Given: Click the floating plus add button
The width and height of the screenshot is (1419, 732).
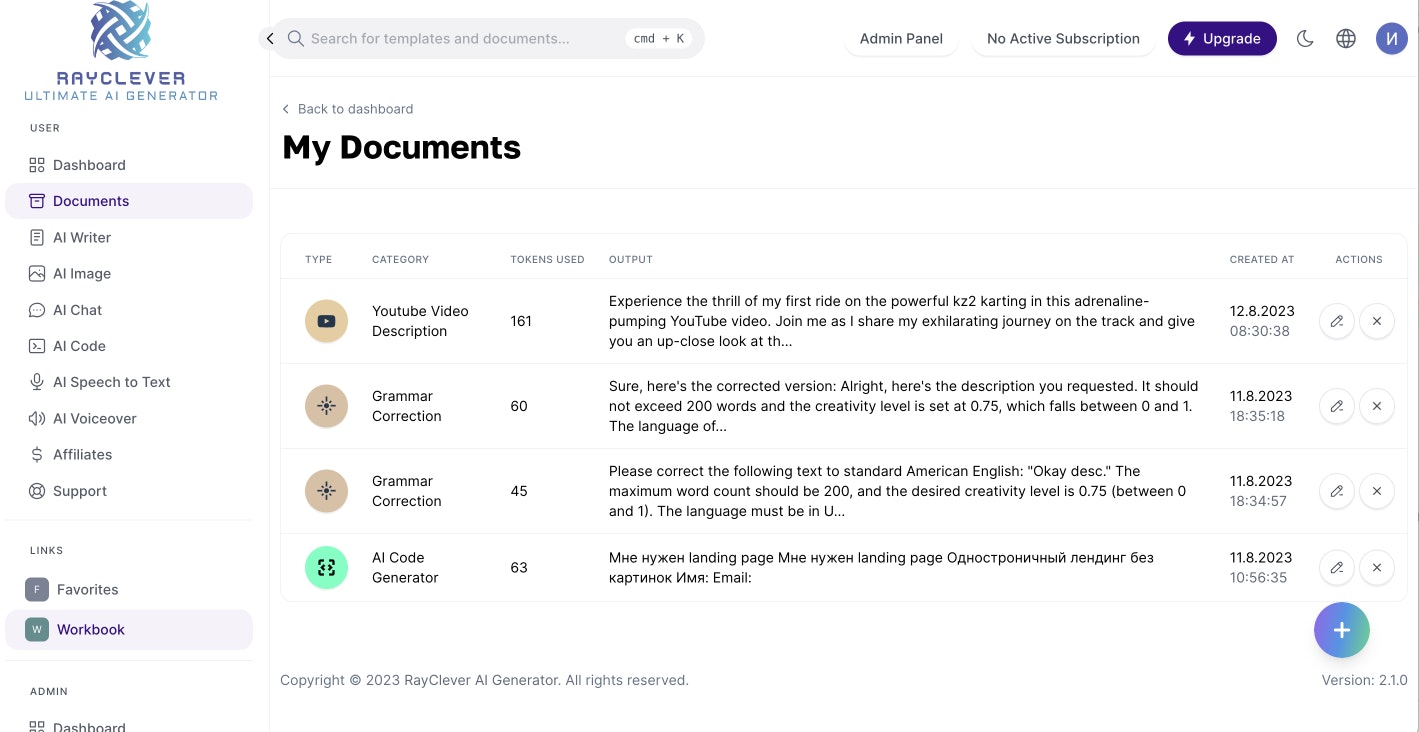Looking at the screenshot, I should click(1342, 630).
